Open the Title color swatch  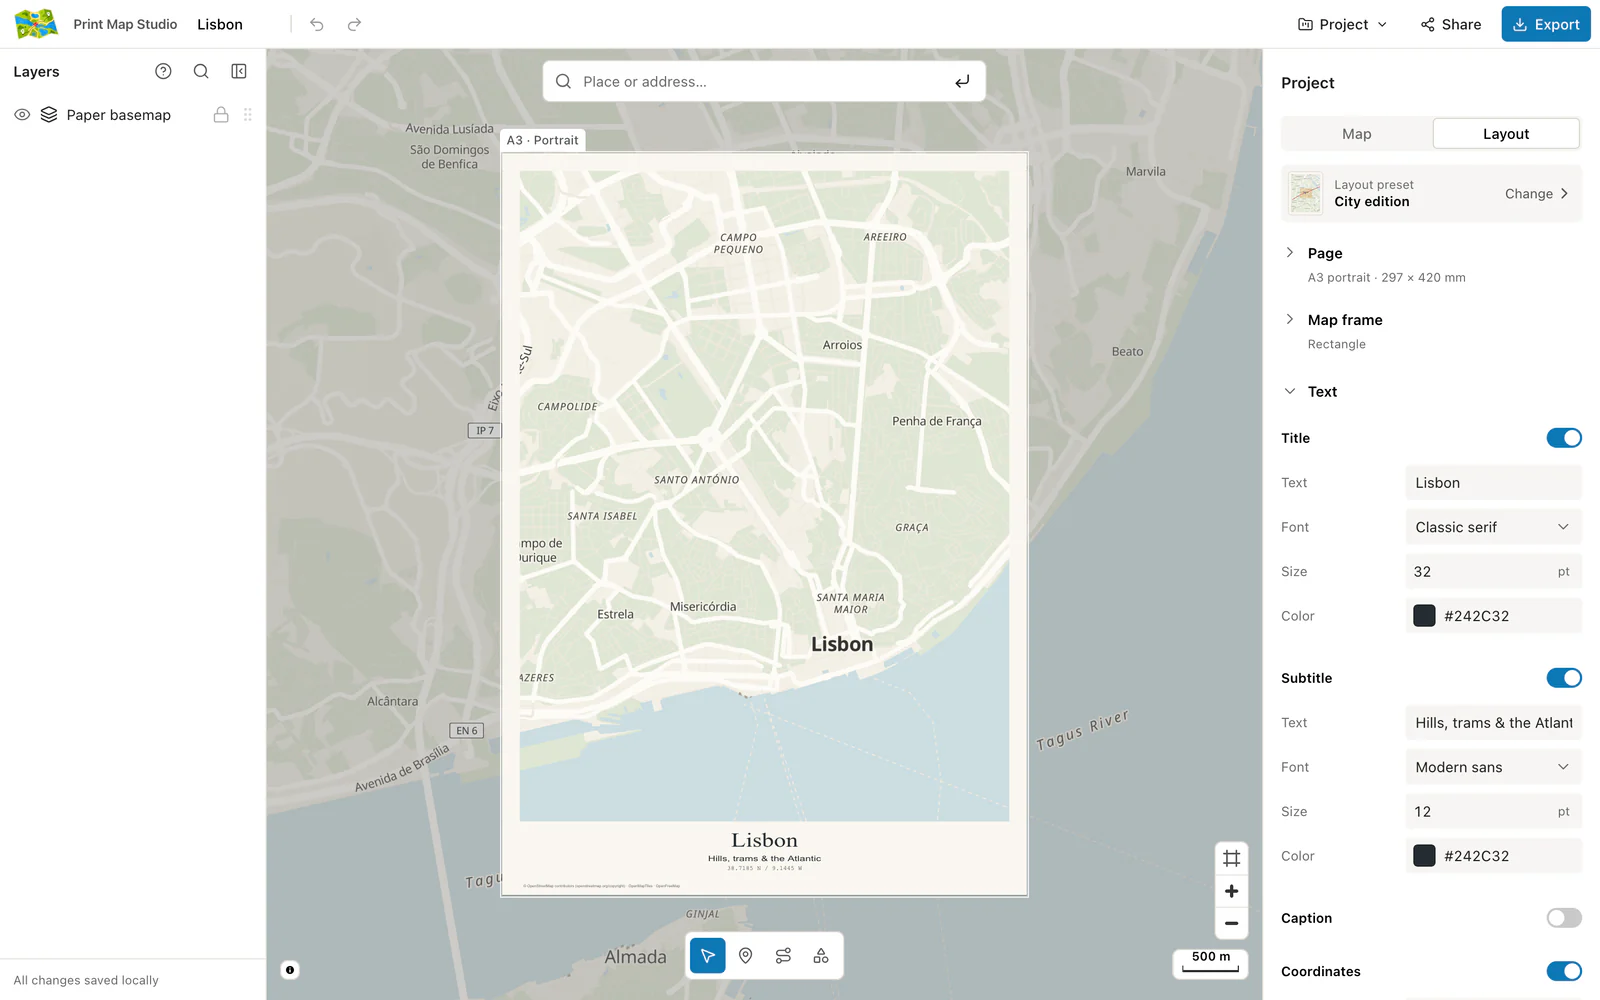(x=1424, y=616)
